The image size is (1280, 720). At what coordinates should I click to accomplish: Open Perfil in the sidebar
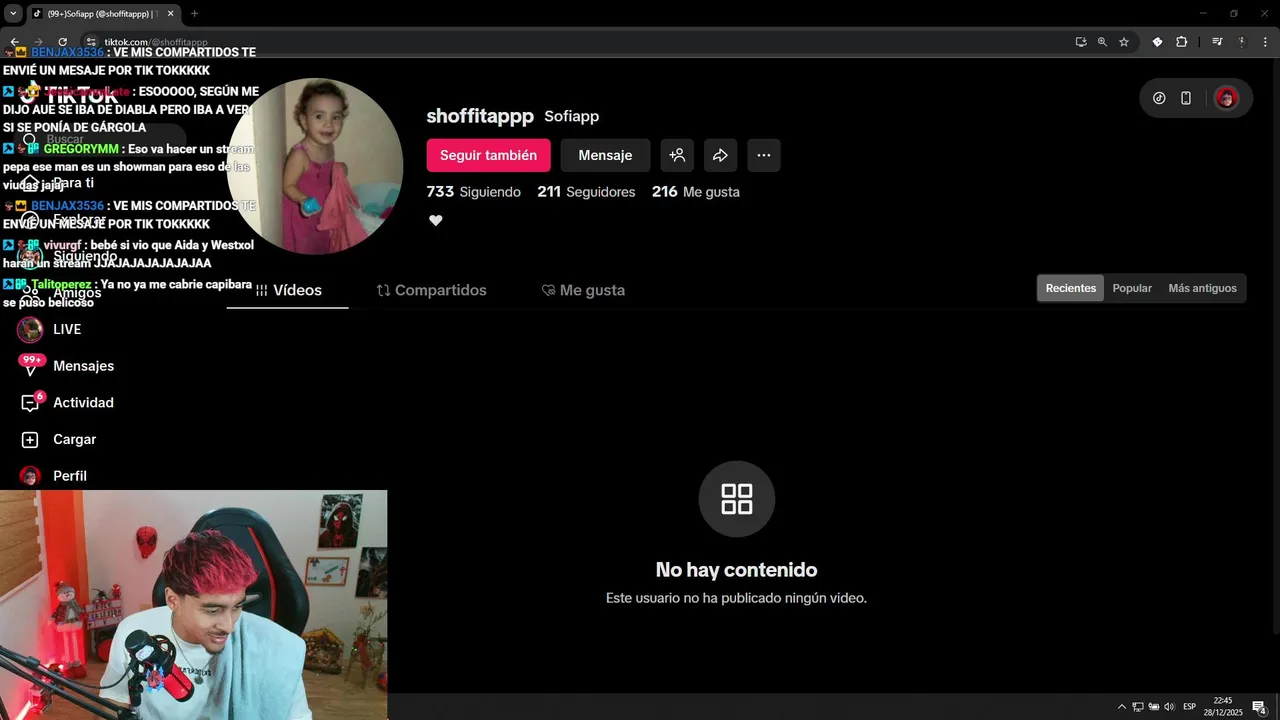[70, 476]
